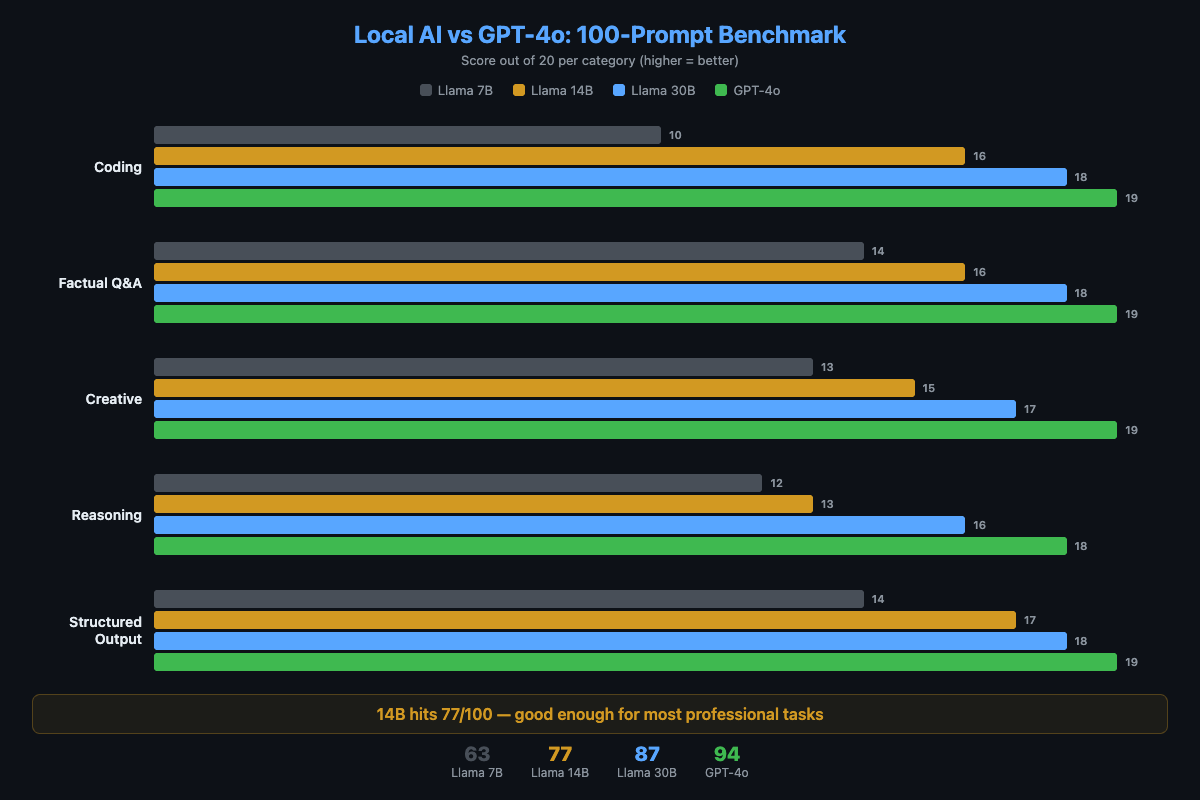Viewport: 1200px width, 800px height.
Task: Click the total score 87 for Llama 30B
Action: click(647, 754)
